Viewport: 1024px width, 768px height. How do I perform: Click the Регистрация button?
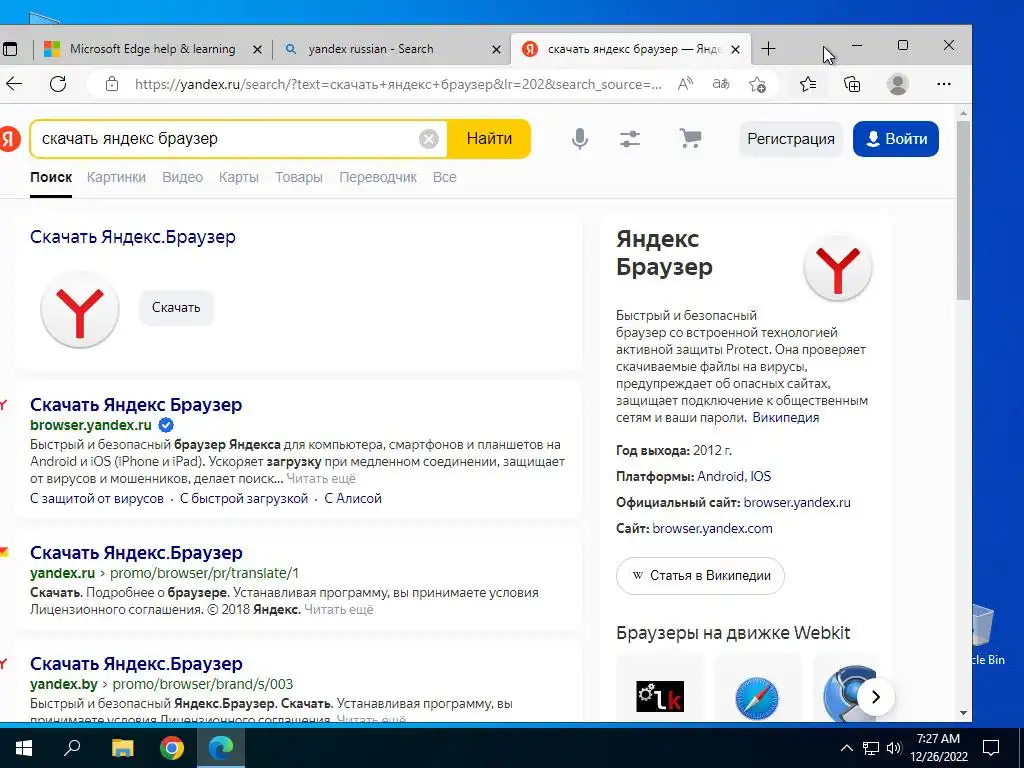(791, 138)
